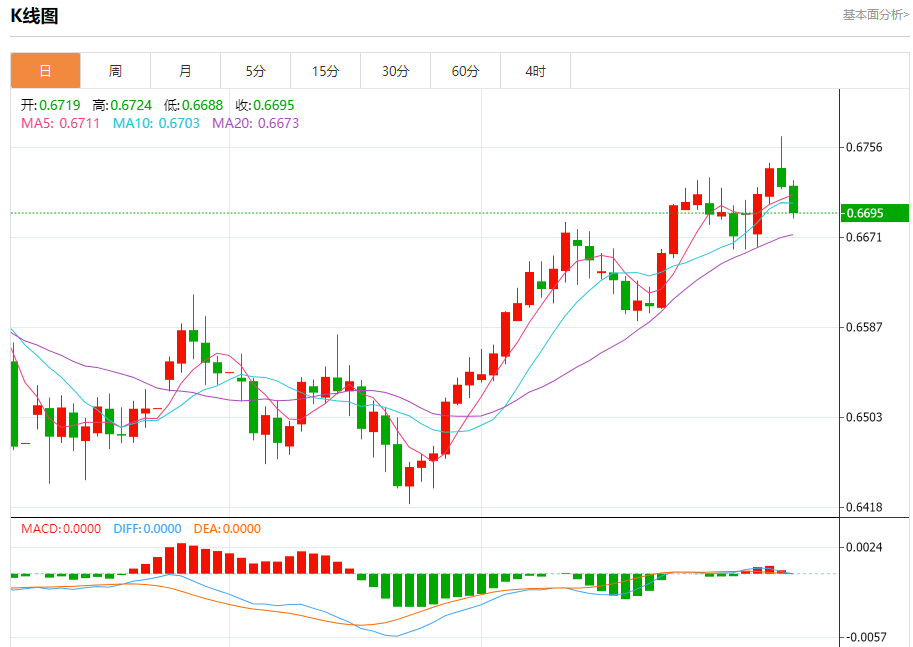Switch to the 月 monthly tab
Screen dimensions: 913x647
click(x=185, y=71)
